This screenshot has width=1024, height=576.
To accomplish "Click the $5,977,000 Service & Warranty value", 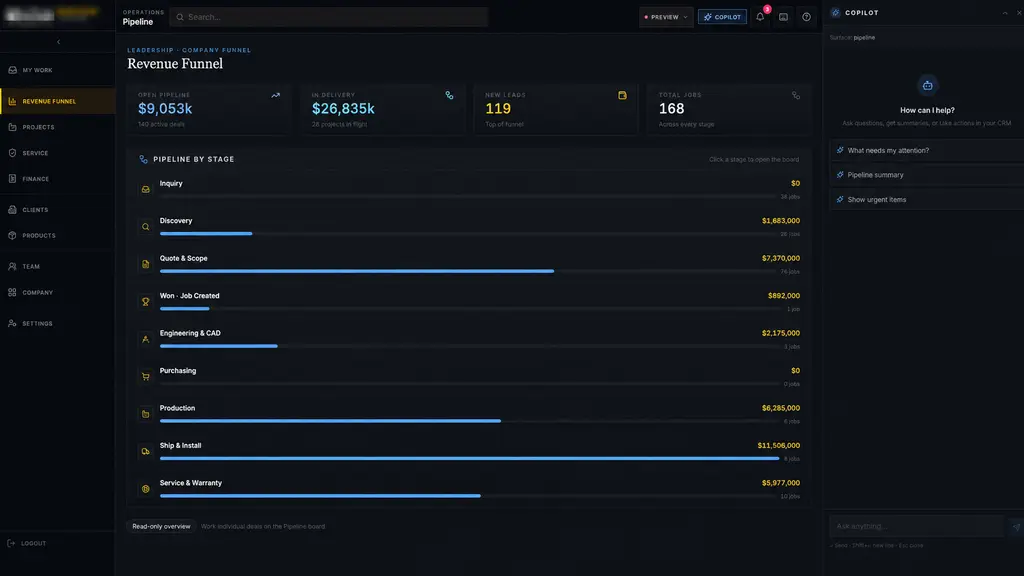I will click(x=780, y=483).
